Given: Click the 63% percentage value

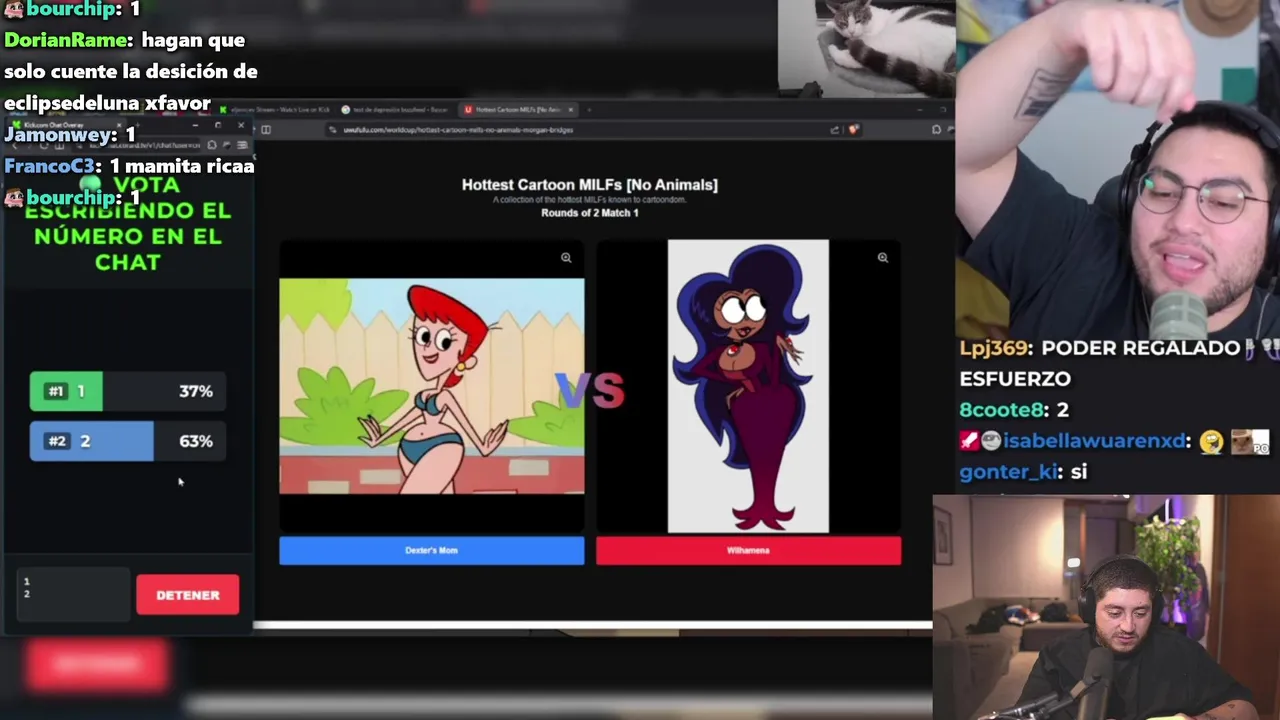Looking at the screenshot, I should (196, 441).
